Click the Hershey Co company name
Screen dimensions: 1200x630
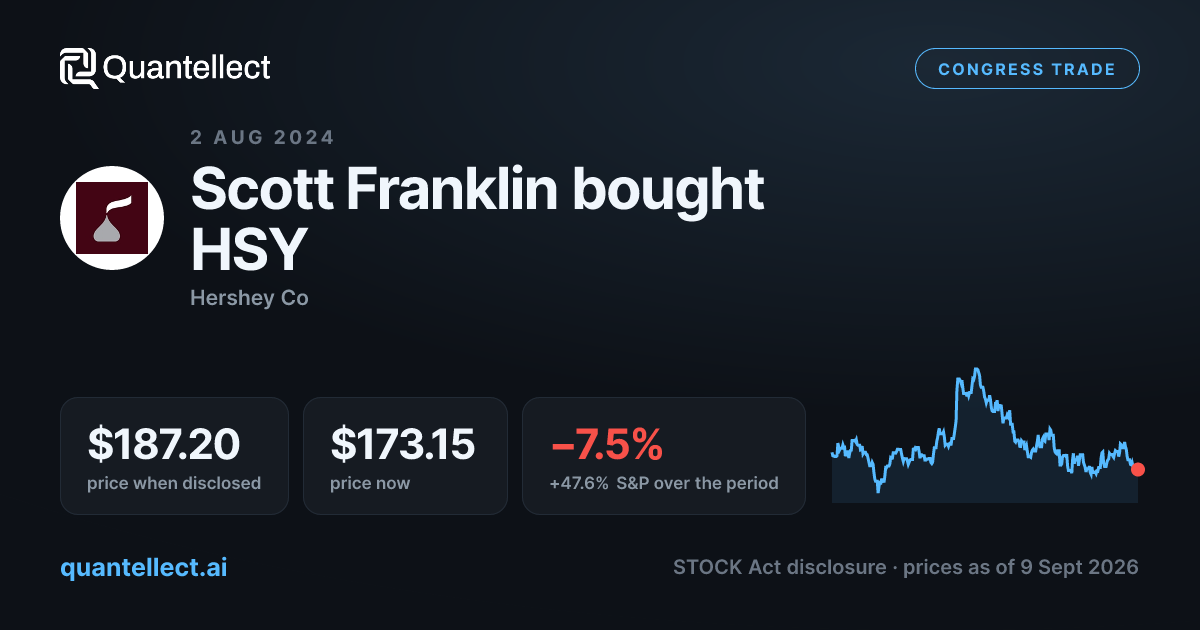(249, 298)
